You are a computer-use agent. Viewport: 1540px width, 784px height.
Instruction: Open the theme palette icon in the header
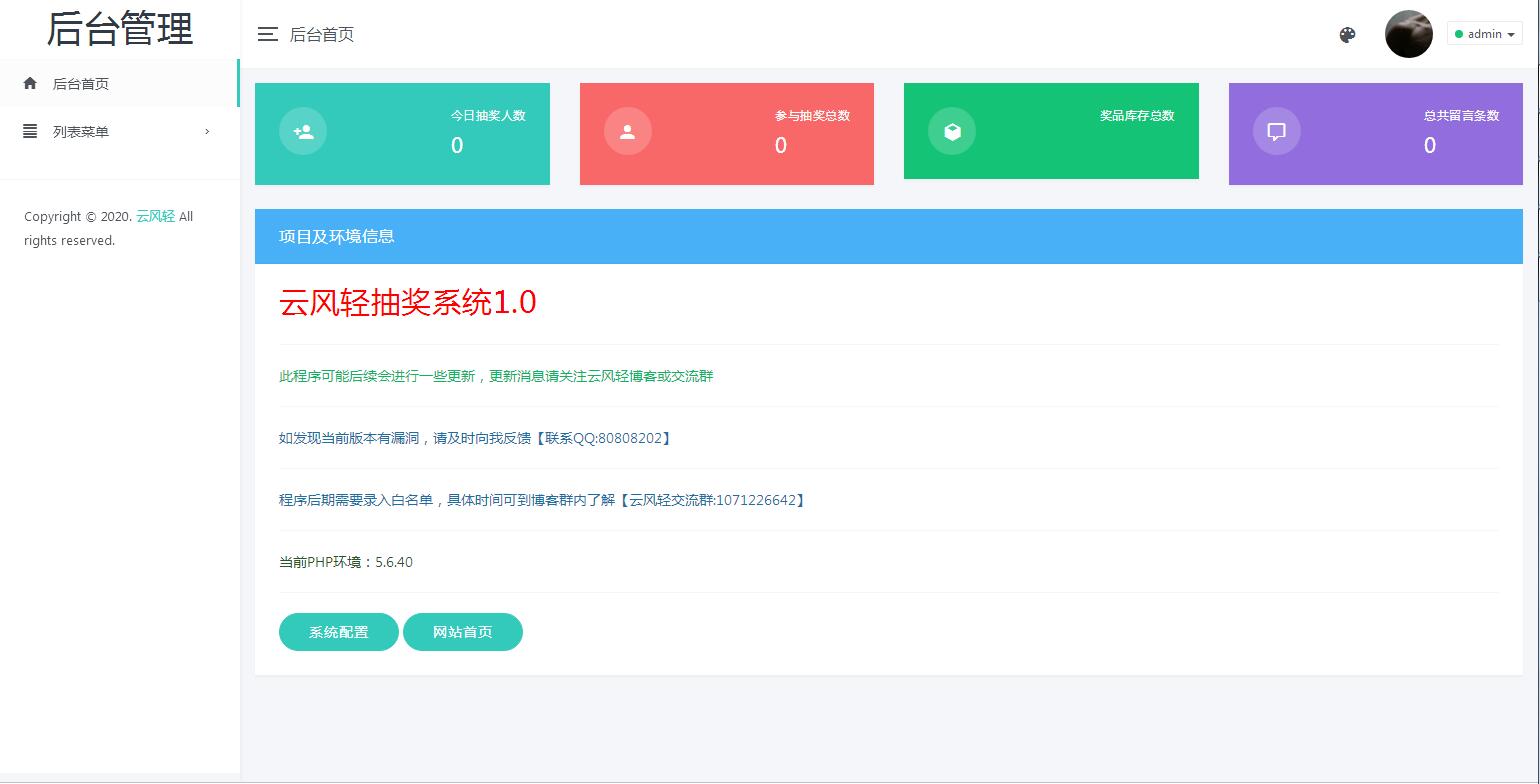coord(1347,34)
